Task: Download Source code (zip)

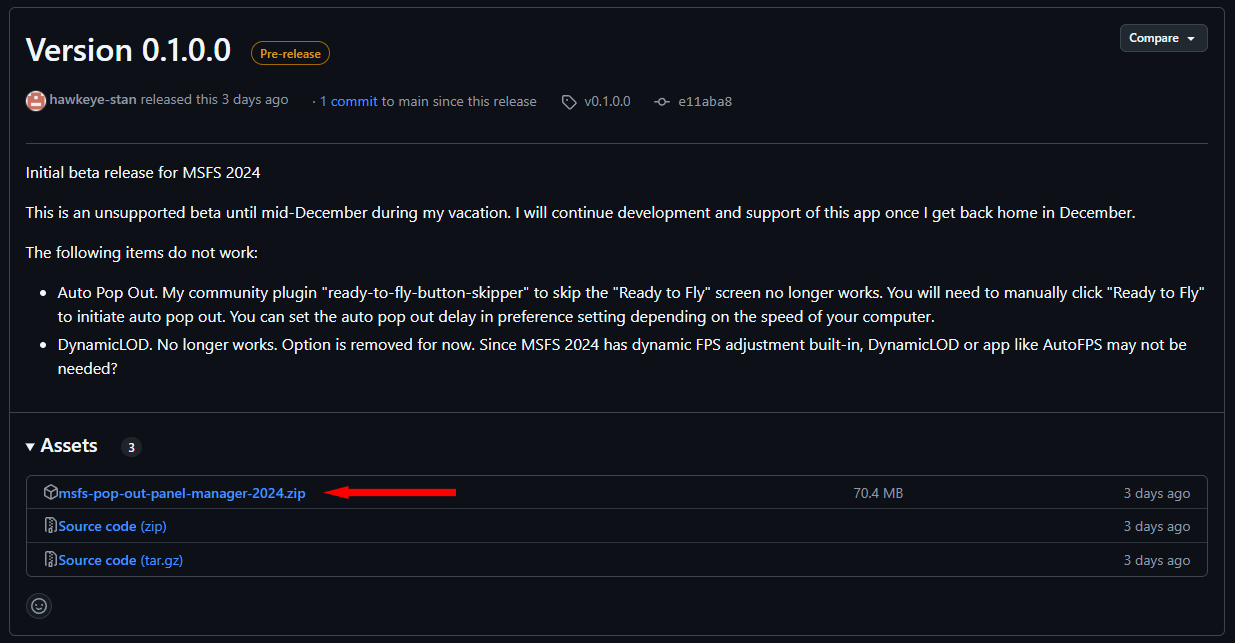Action: [112, 526]
